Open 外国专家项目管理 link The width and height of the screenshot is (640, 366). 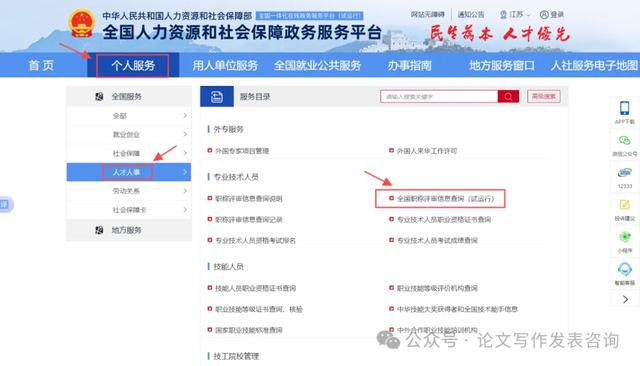[242, 151]
